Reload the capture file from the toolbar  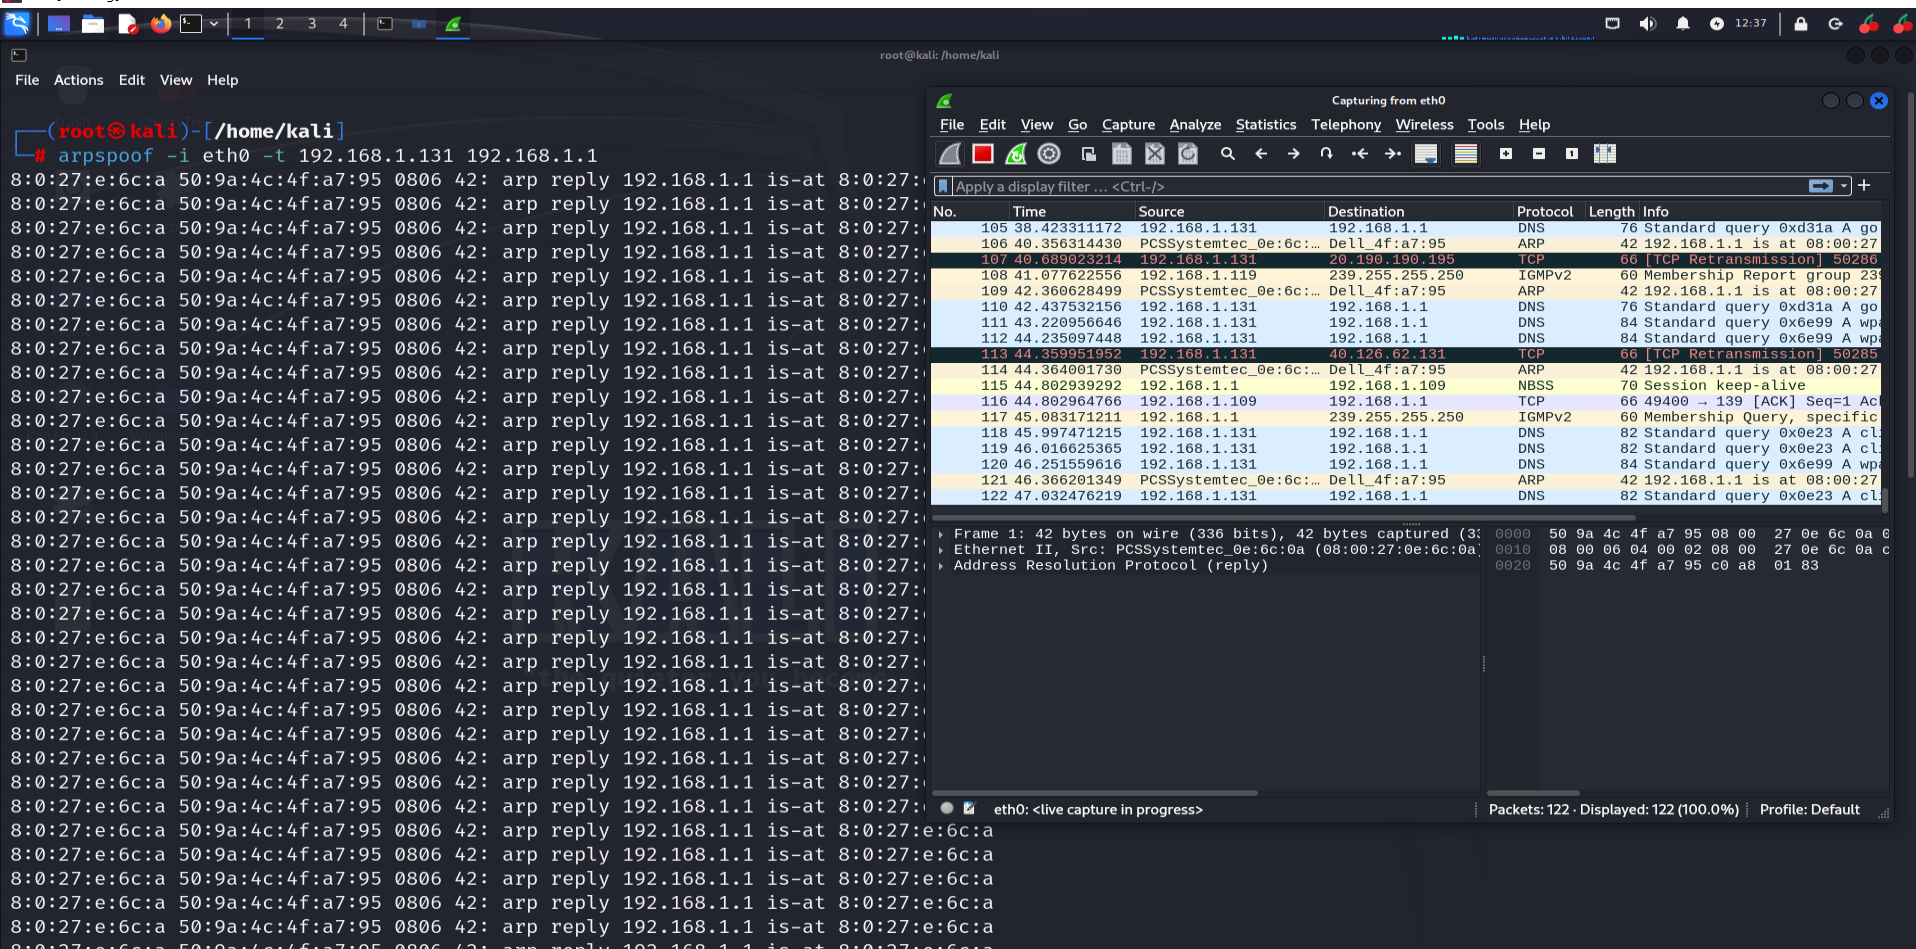tap(1188, 154)
